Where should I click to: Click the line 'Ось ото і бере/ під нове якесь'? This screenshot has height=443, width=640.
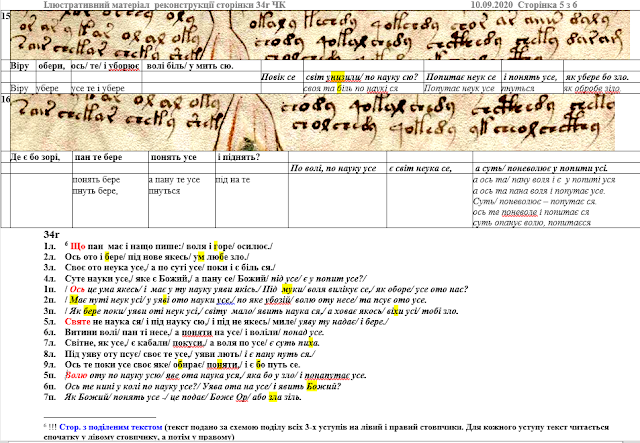coord(128,257)
